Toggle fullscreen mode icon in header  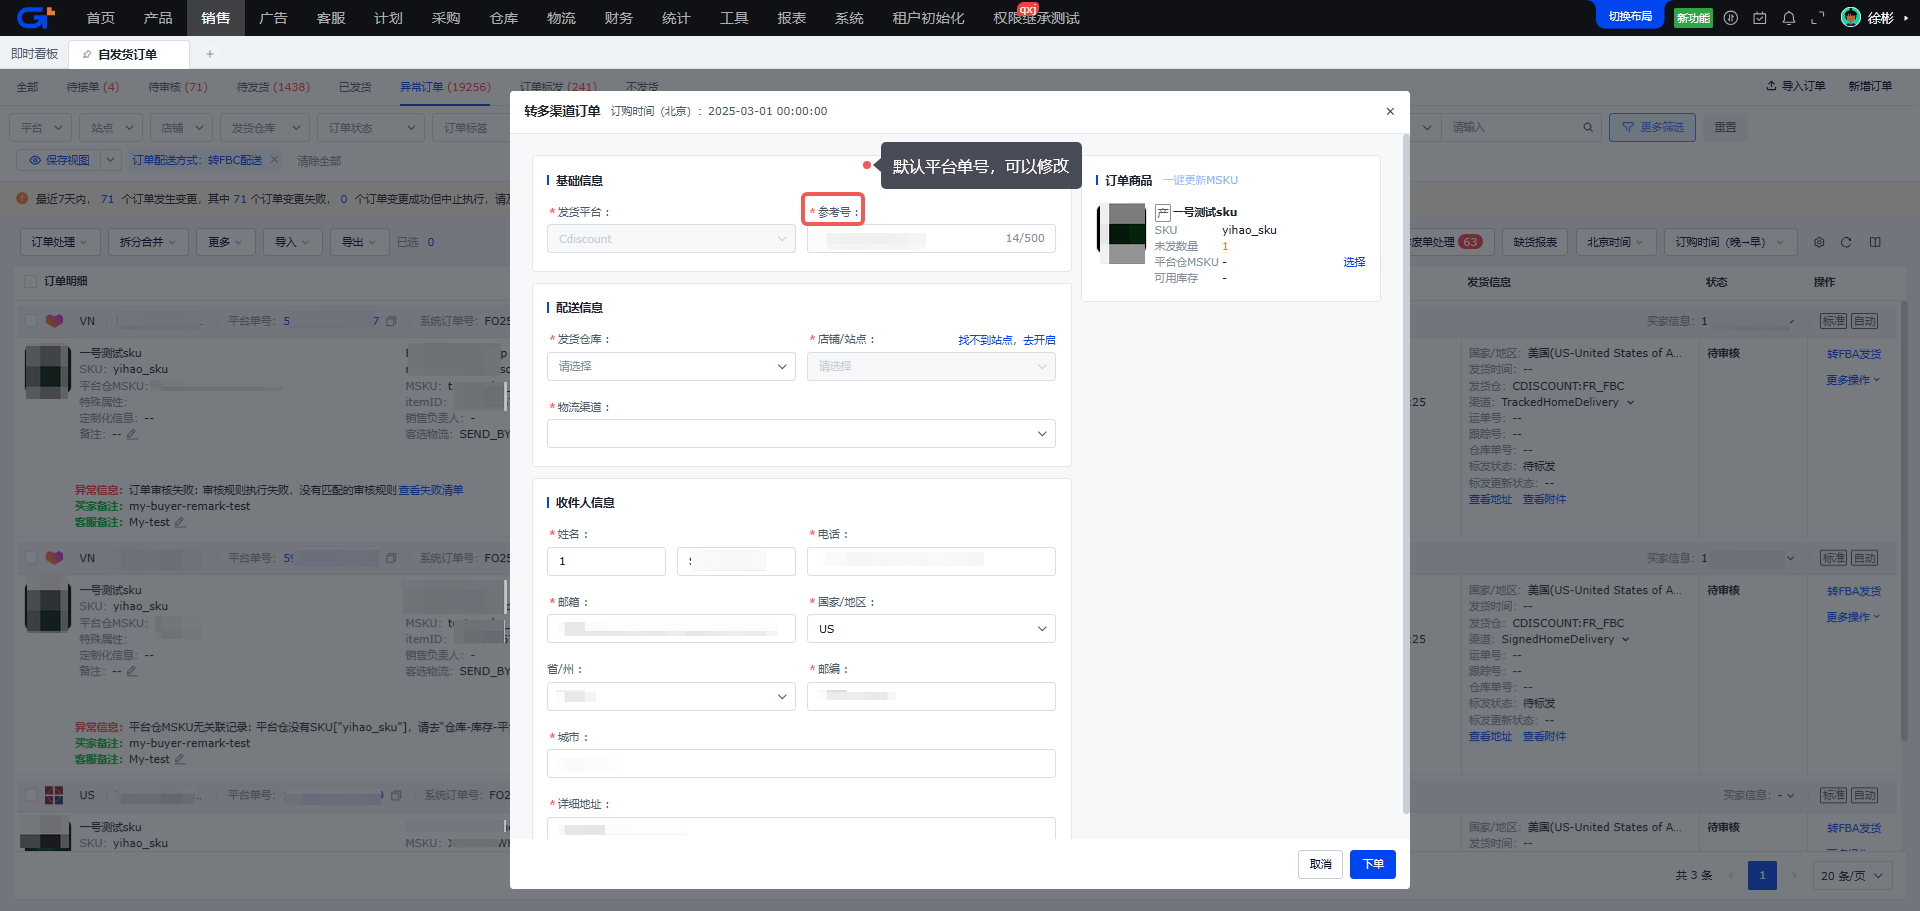pos(1818,18)
